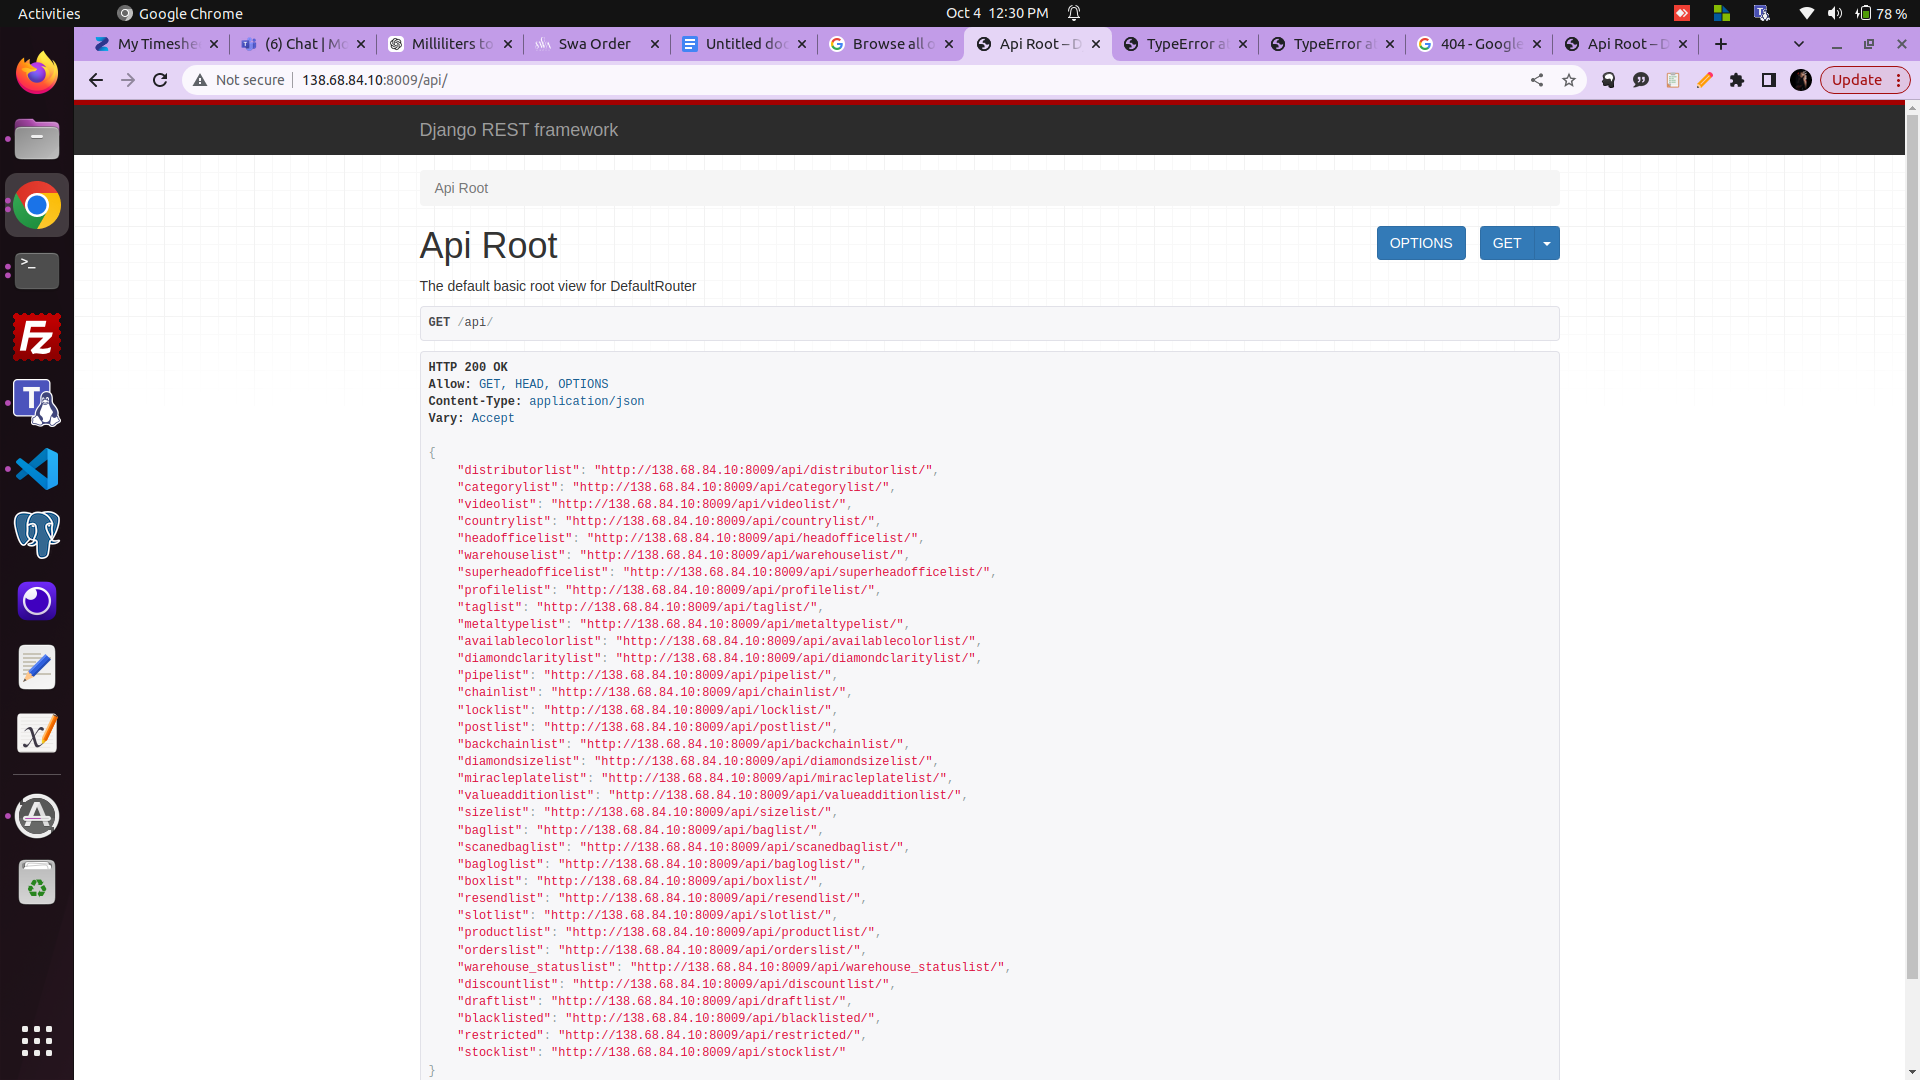Open the distributorlist API link
1920x1080 pixels.
(763, 470)
